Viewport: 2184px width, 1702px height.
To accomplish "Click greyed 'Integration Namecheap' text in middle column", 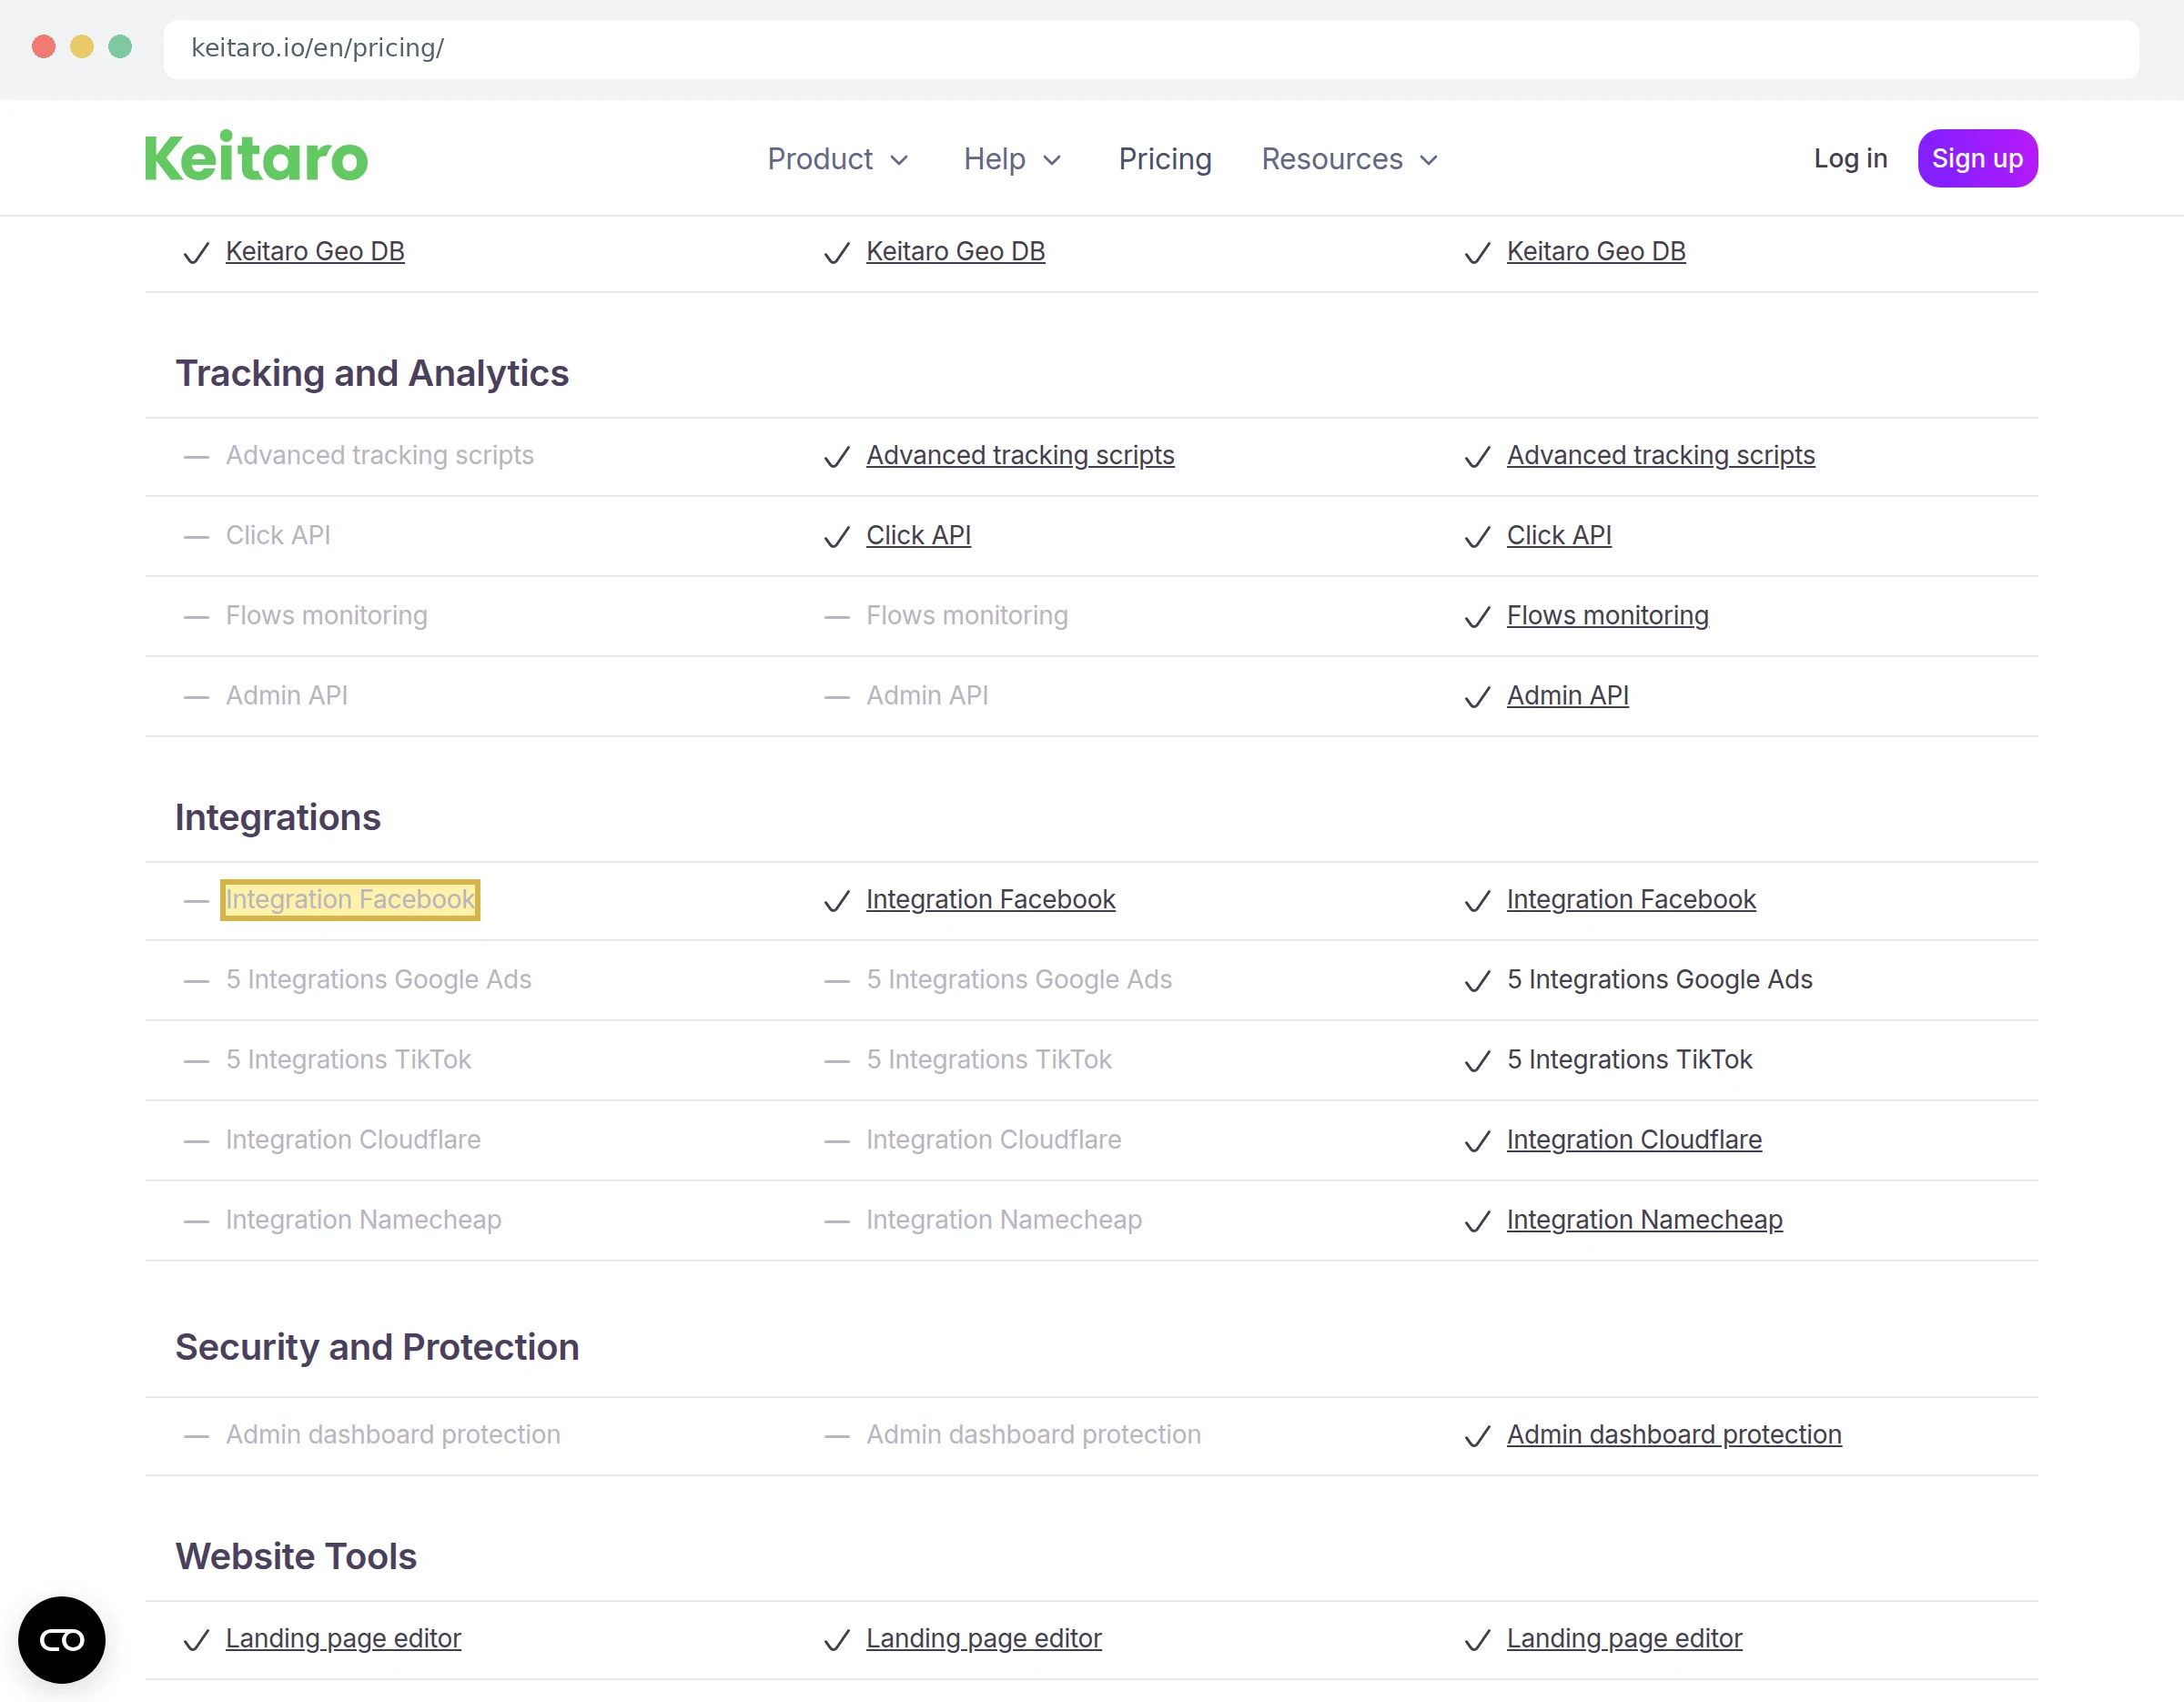I will (x=1004, y=1219).
